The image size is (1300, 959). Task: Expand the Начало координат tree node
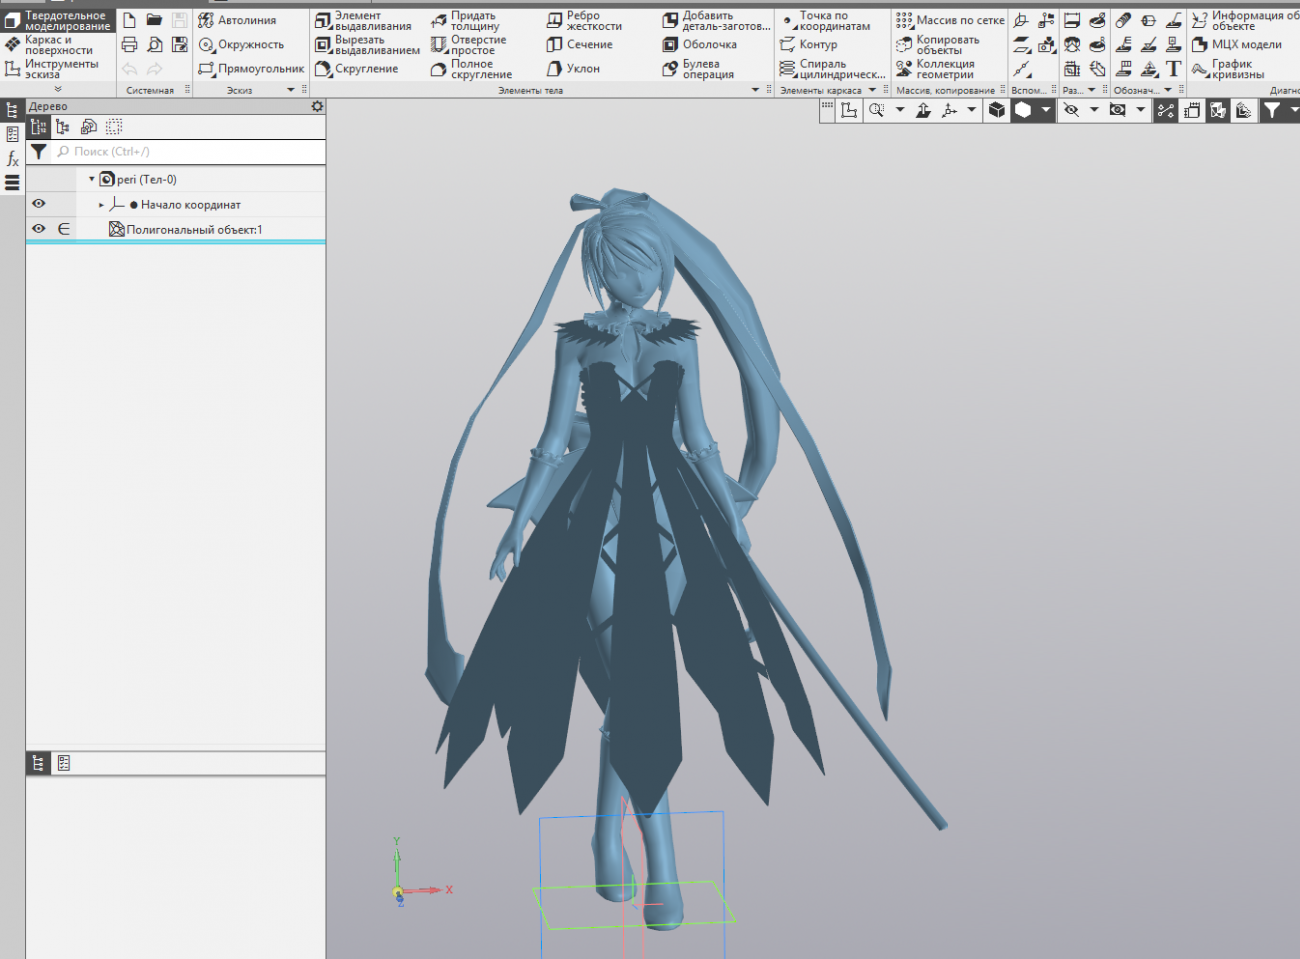tap(101, 205)
